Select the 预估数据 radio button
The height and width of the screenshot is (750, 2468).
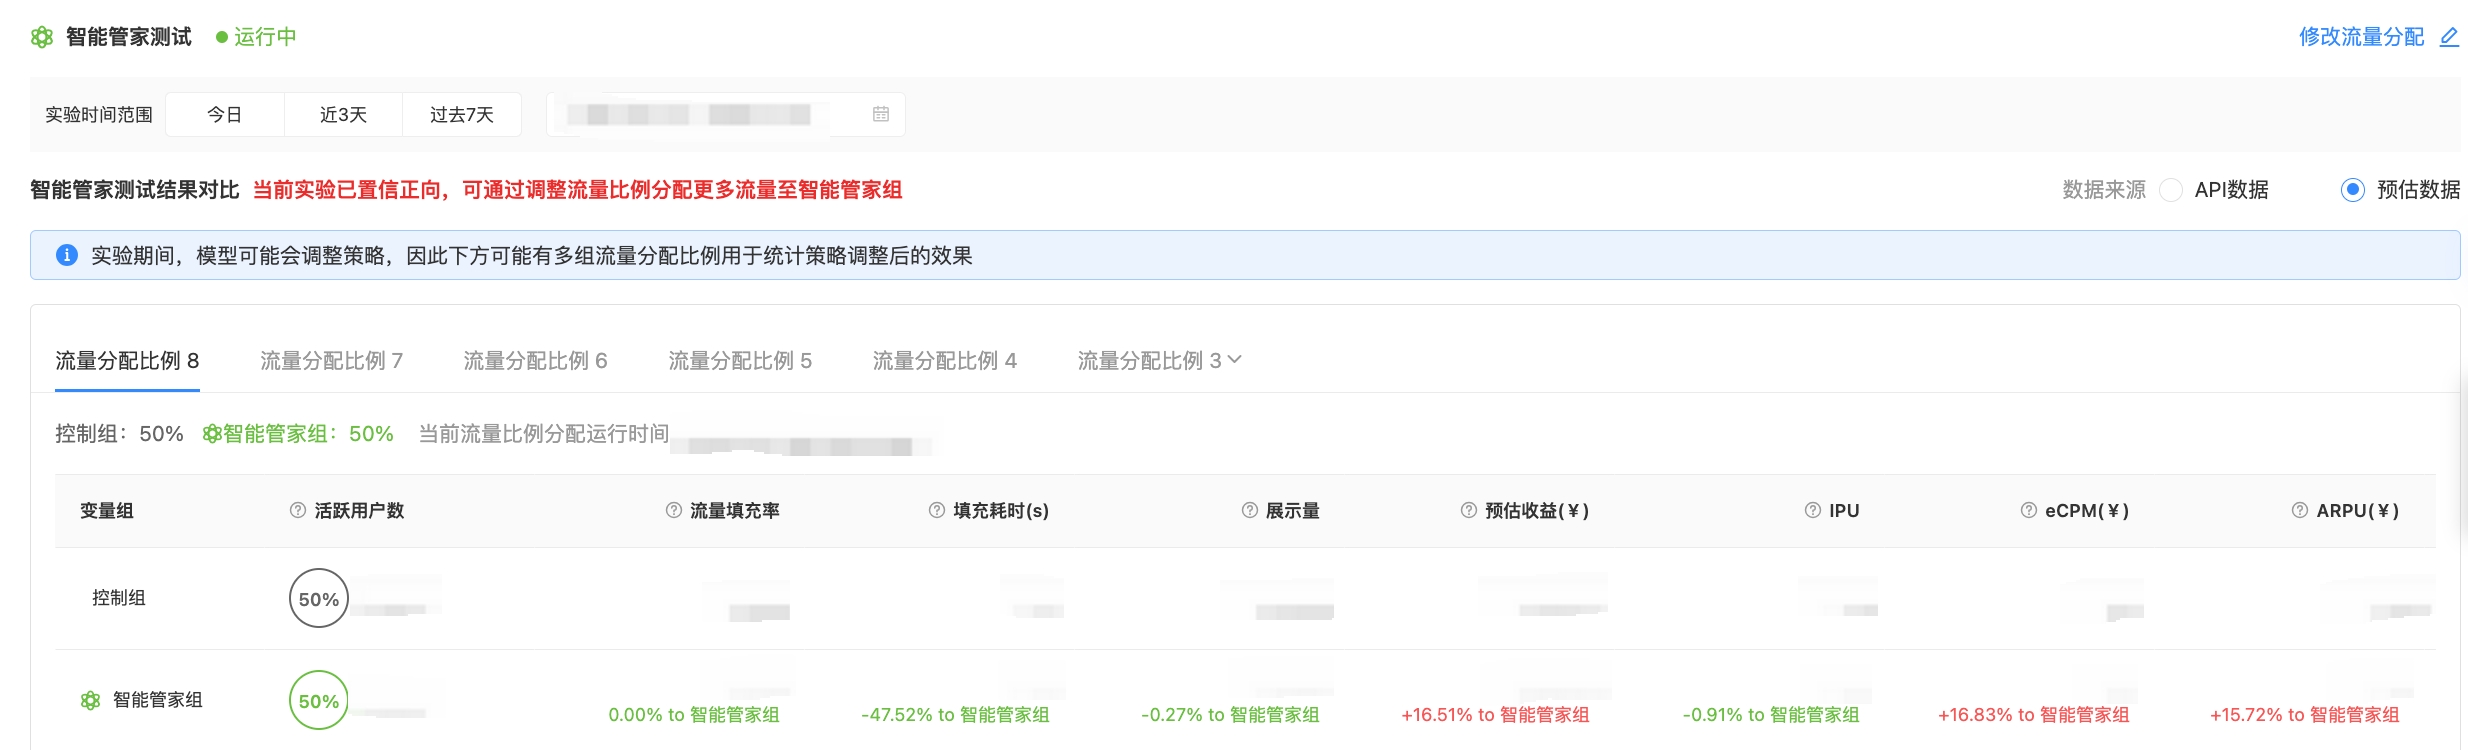2353,190
